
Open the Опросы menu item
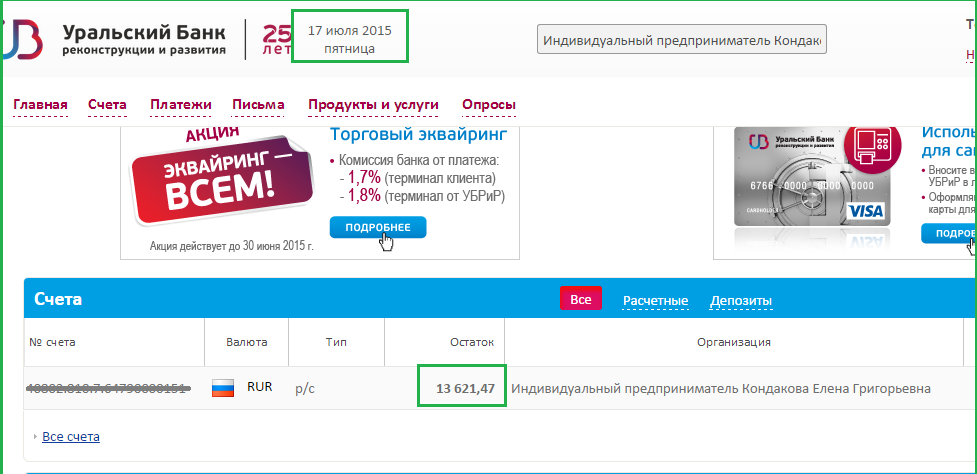point(489,105)
